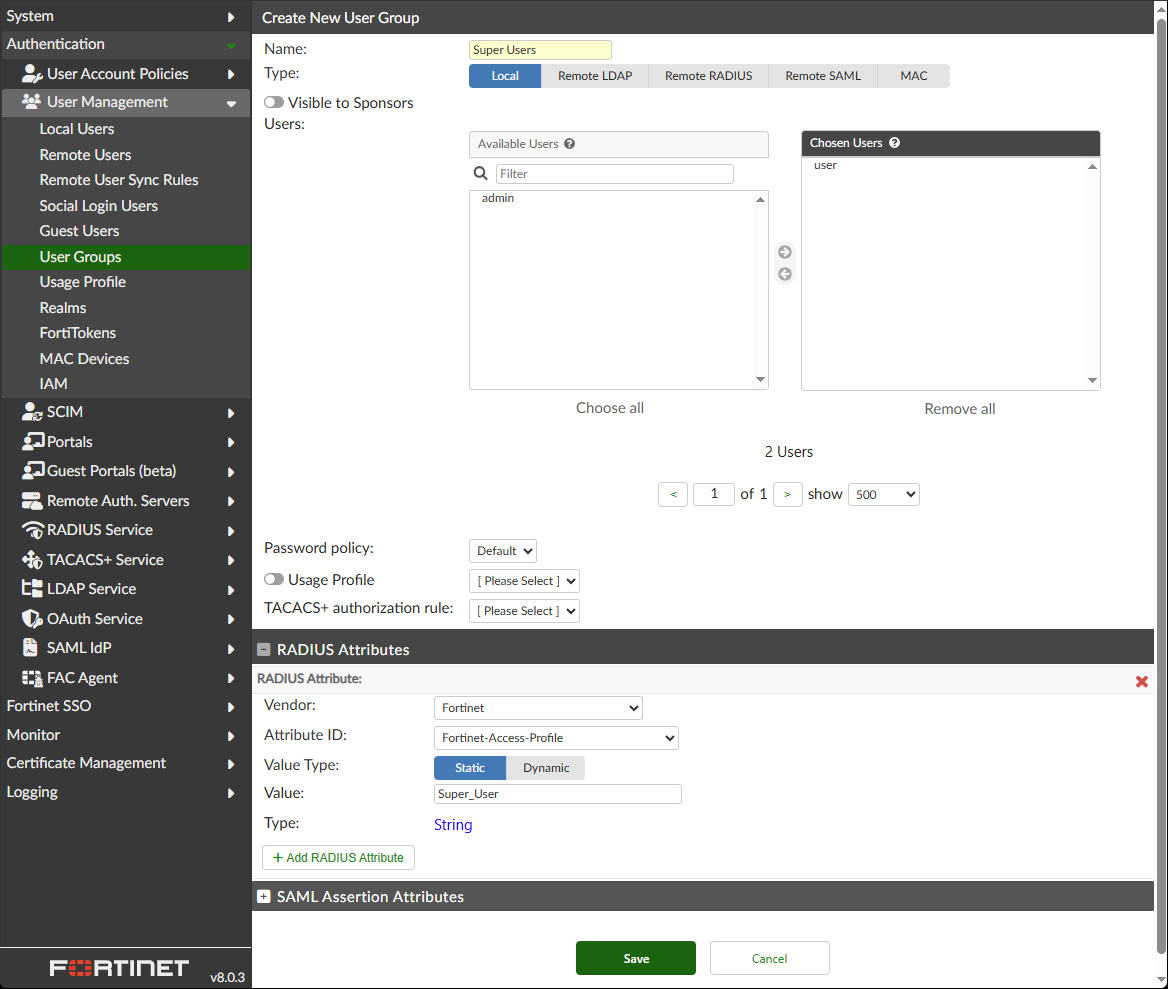
Task: Open Guest Users in sidebar
Action: 79,231
